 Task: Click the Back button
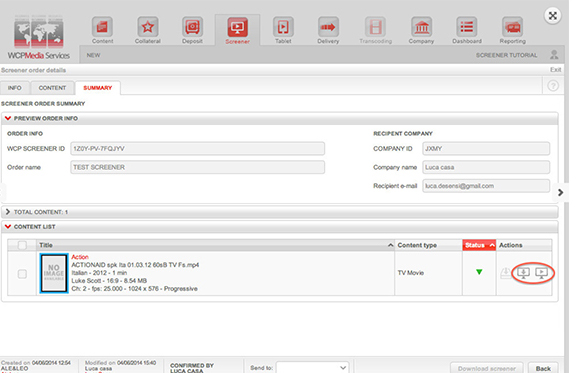(543, 368)
